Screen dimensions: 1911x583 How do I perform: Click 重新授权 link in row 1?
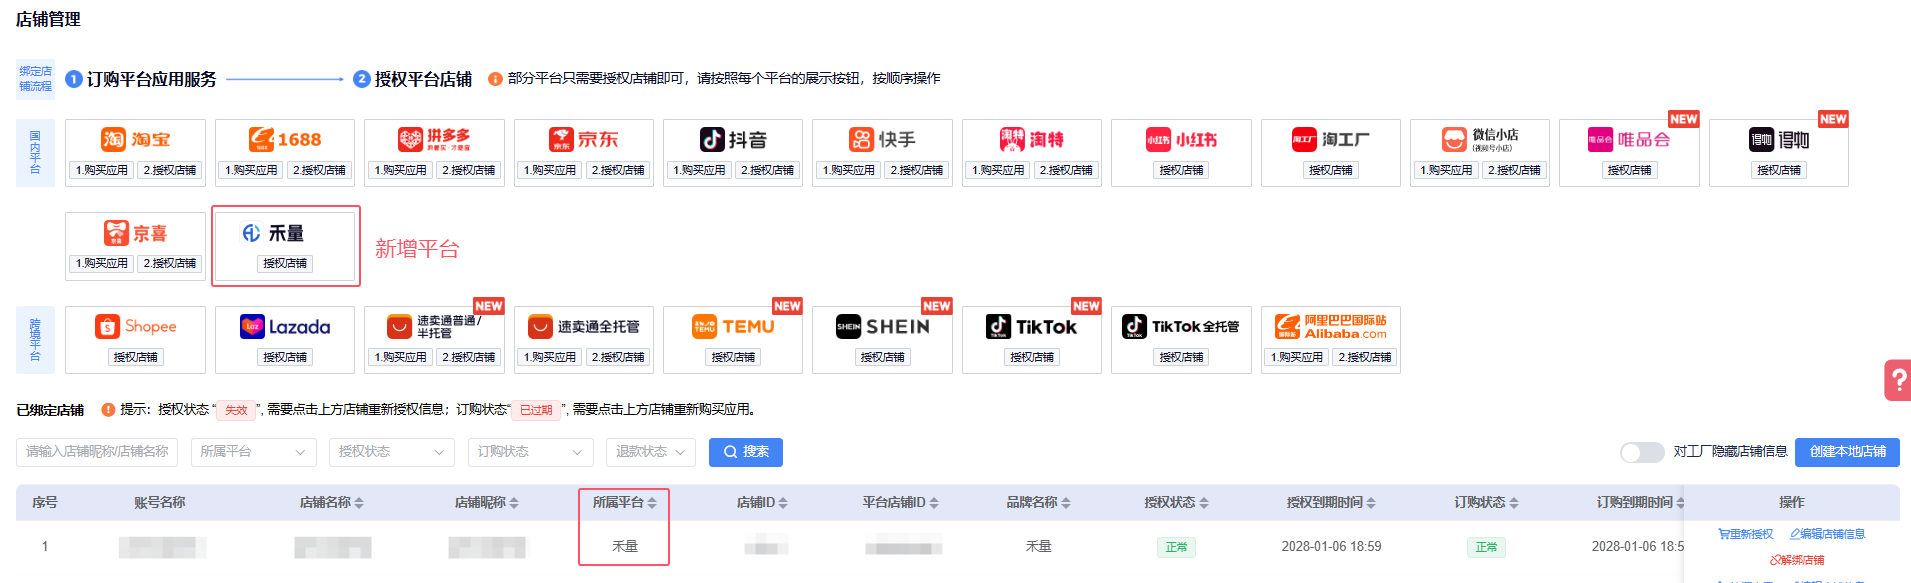(x=1745, y=534)
